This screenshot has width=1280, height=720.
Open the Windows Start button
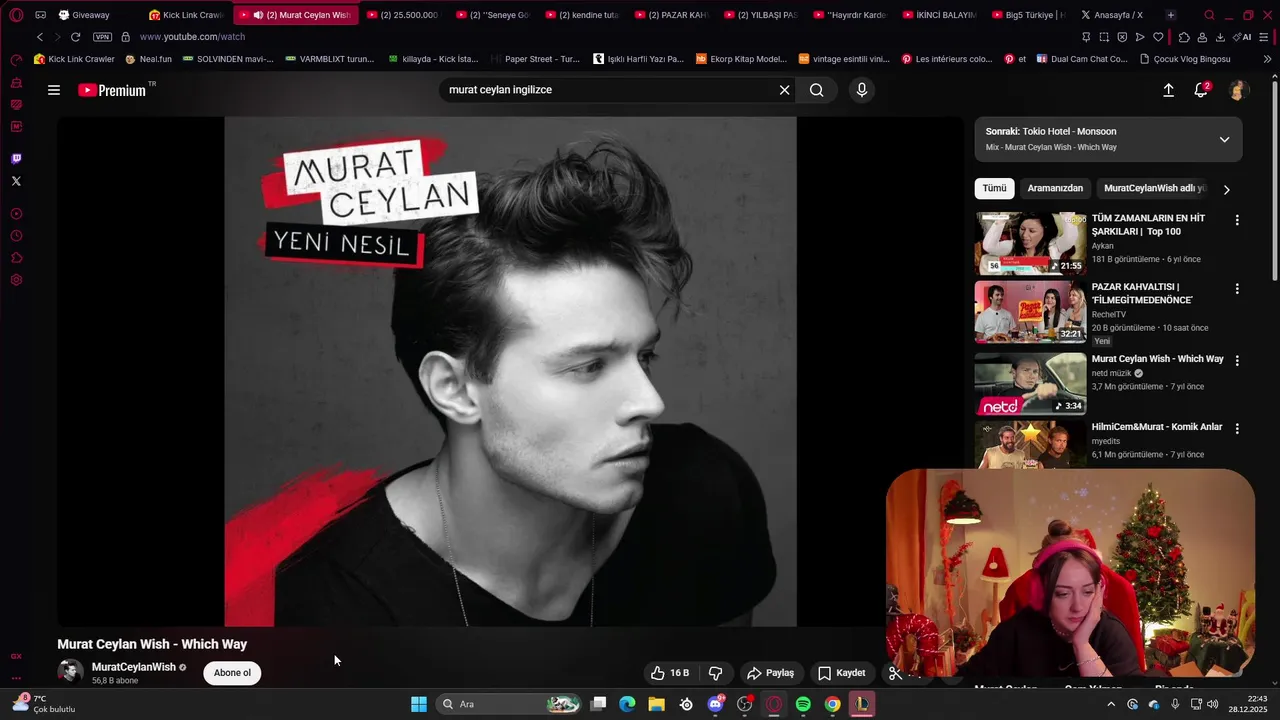click(419, 704)
